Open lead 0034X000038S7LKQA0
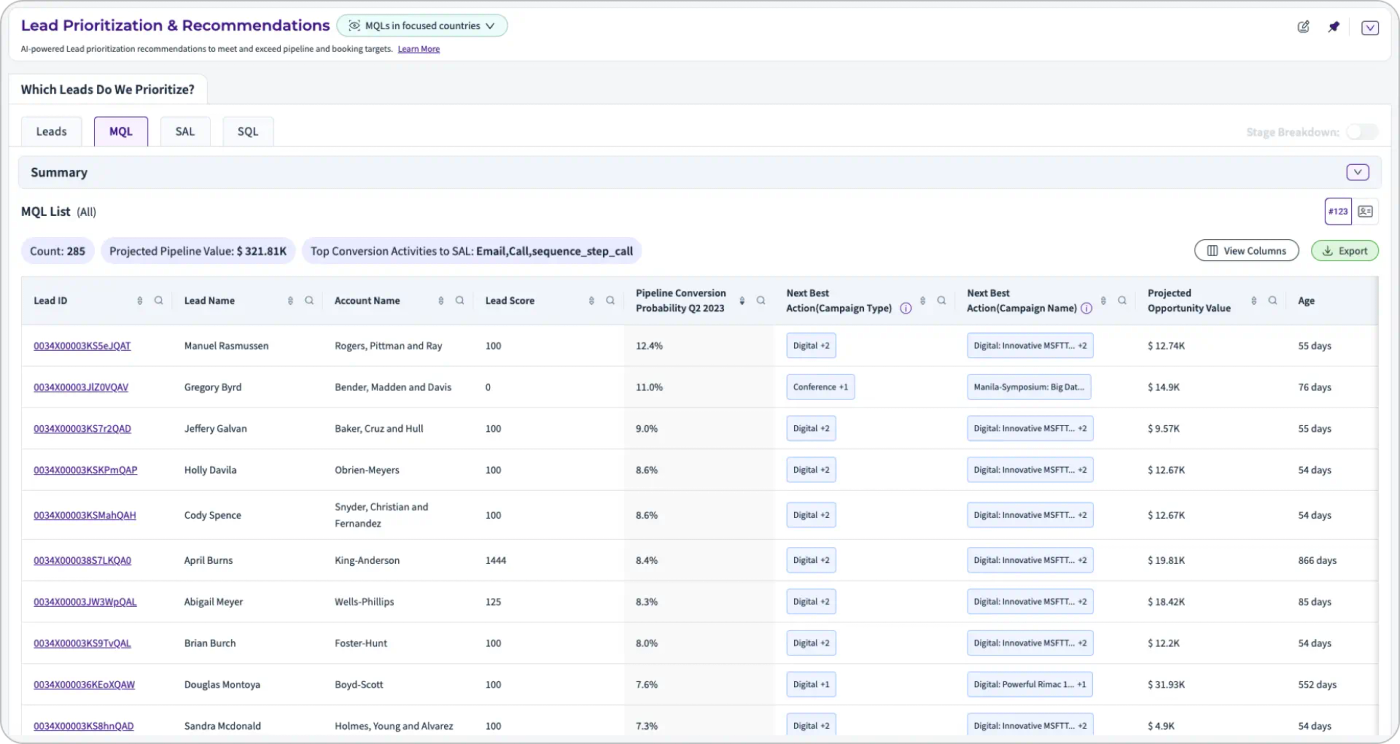The width and height of the screenshot is (1400, 744). [x=82, y=561]
